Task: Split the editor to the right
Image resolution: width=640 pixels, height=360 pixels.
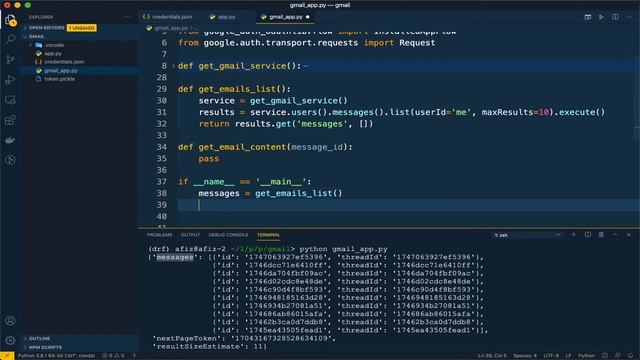Action: click(x=615, y=17)
